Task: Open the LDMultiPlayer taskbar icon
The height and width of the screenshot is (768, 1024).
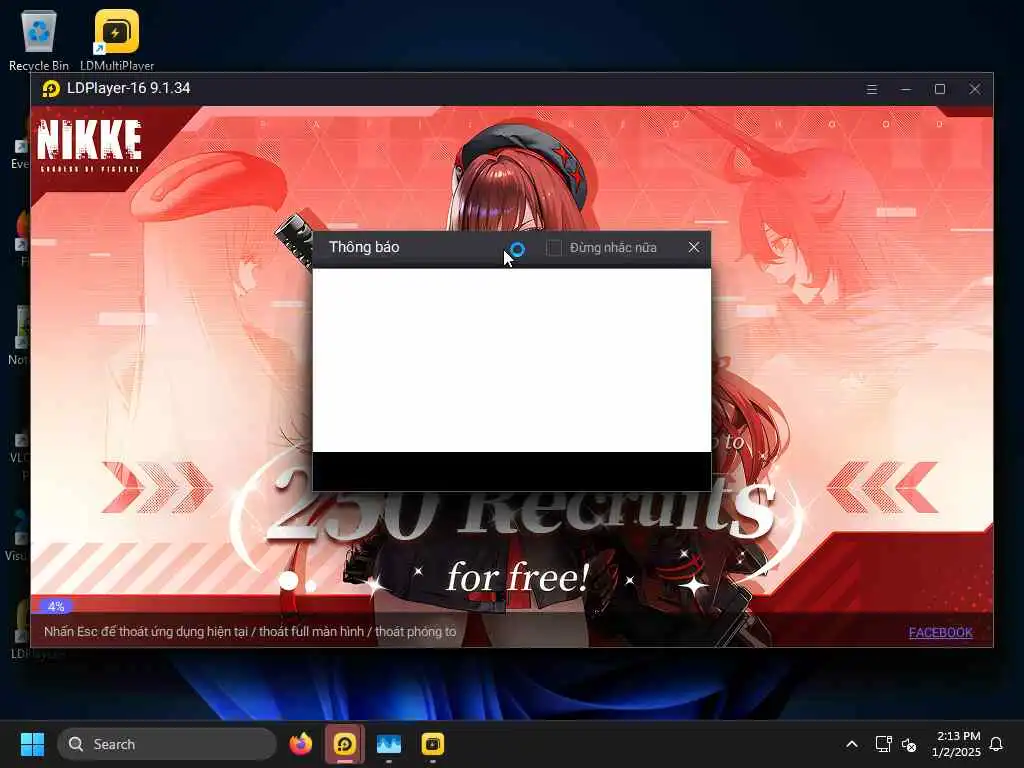Action: tap(432, 744)
